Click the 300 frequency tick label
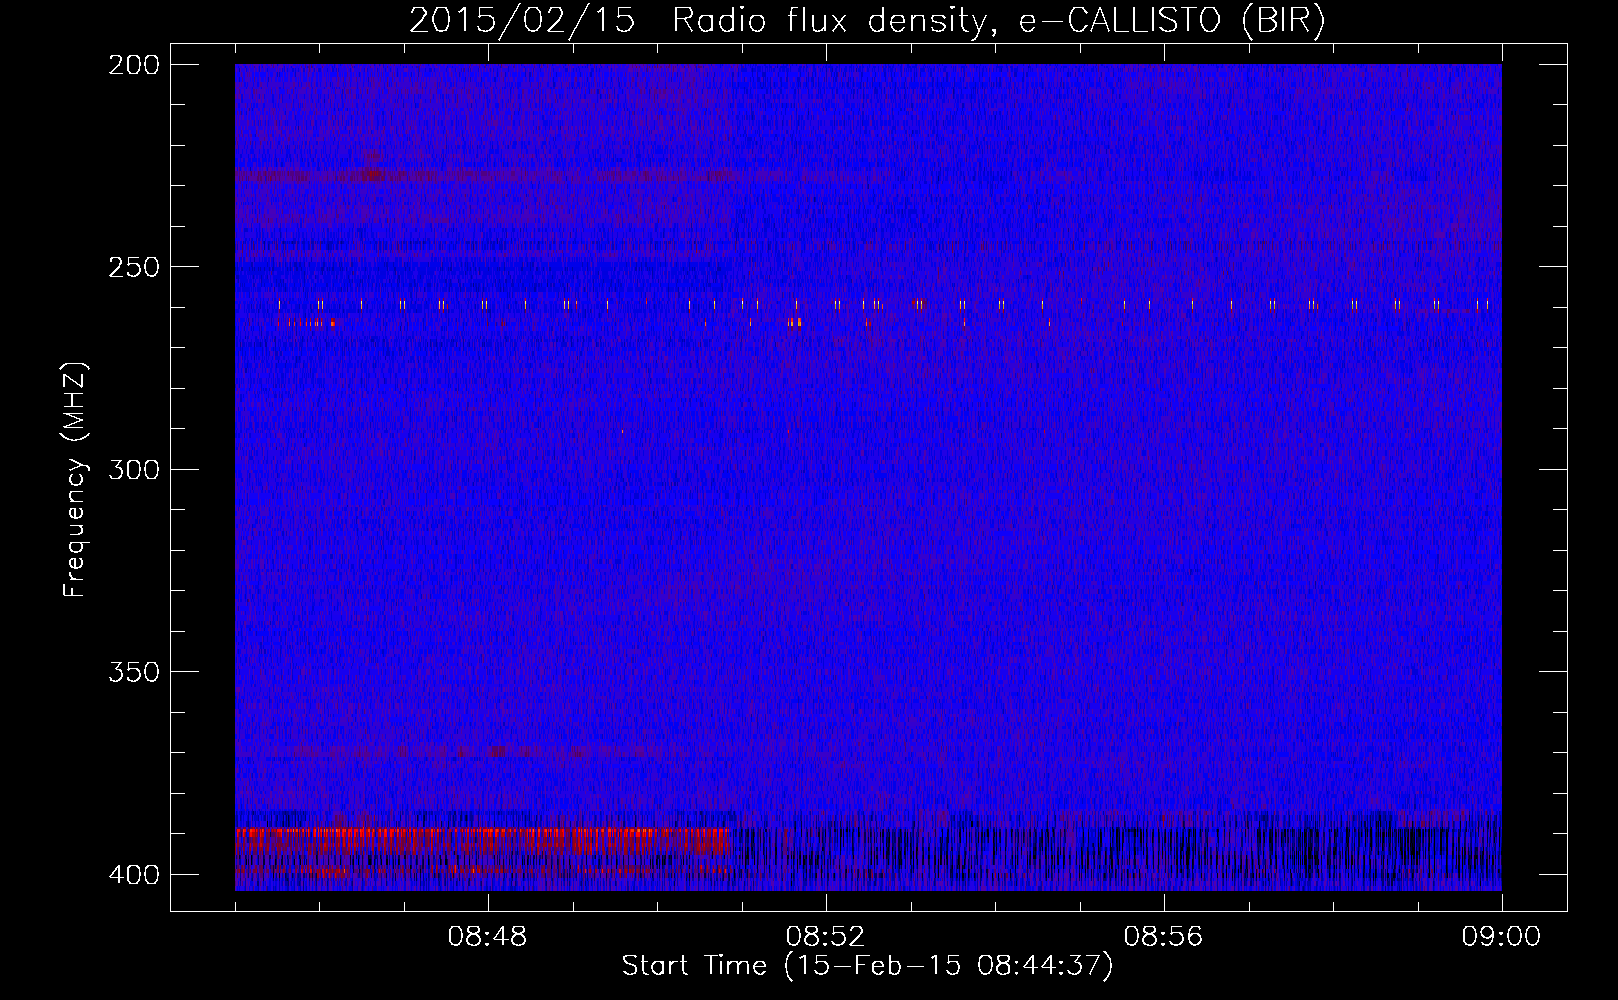1618x1000 pixels. pos(133,469)
